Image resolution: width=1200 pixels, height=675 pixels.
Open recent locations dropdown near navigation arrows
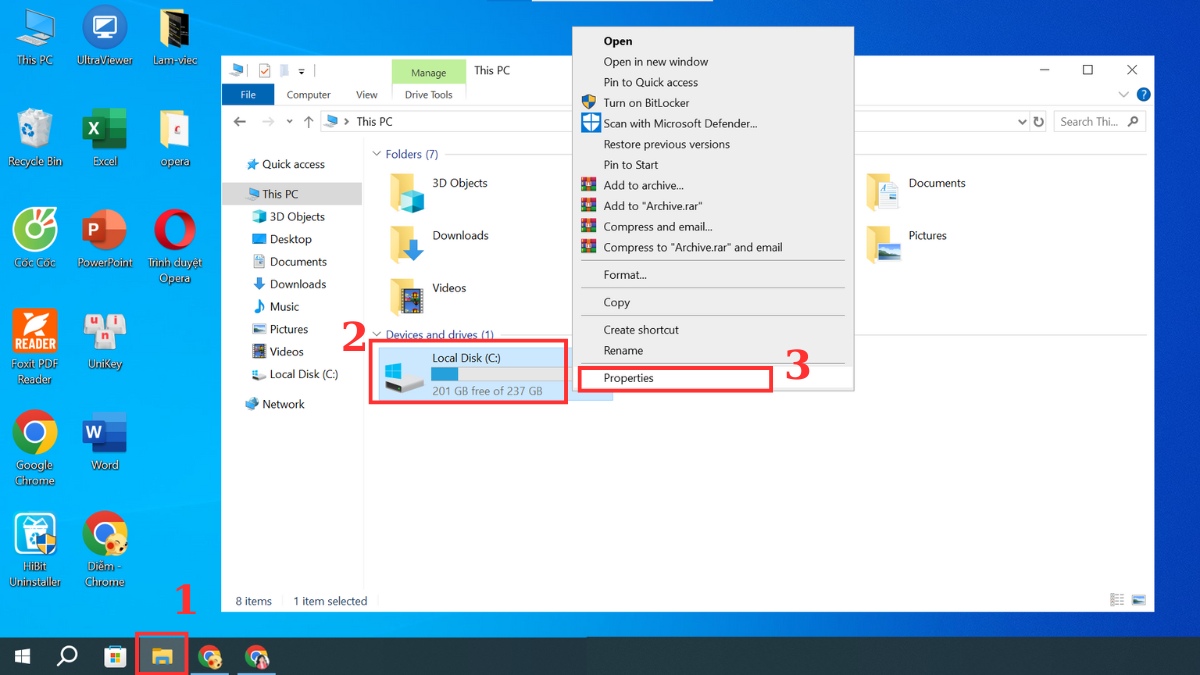point(289,122)
